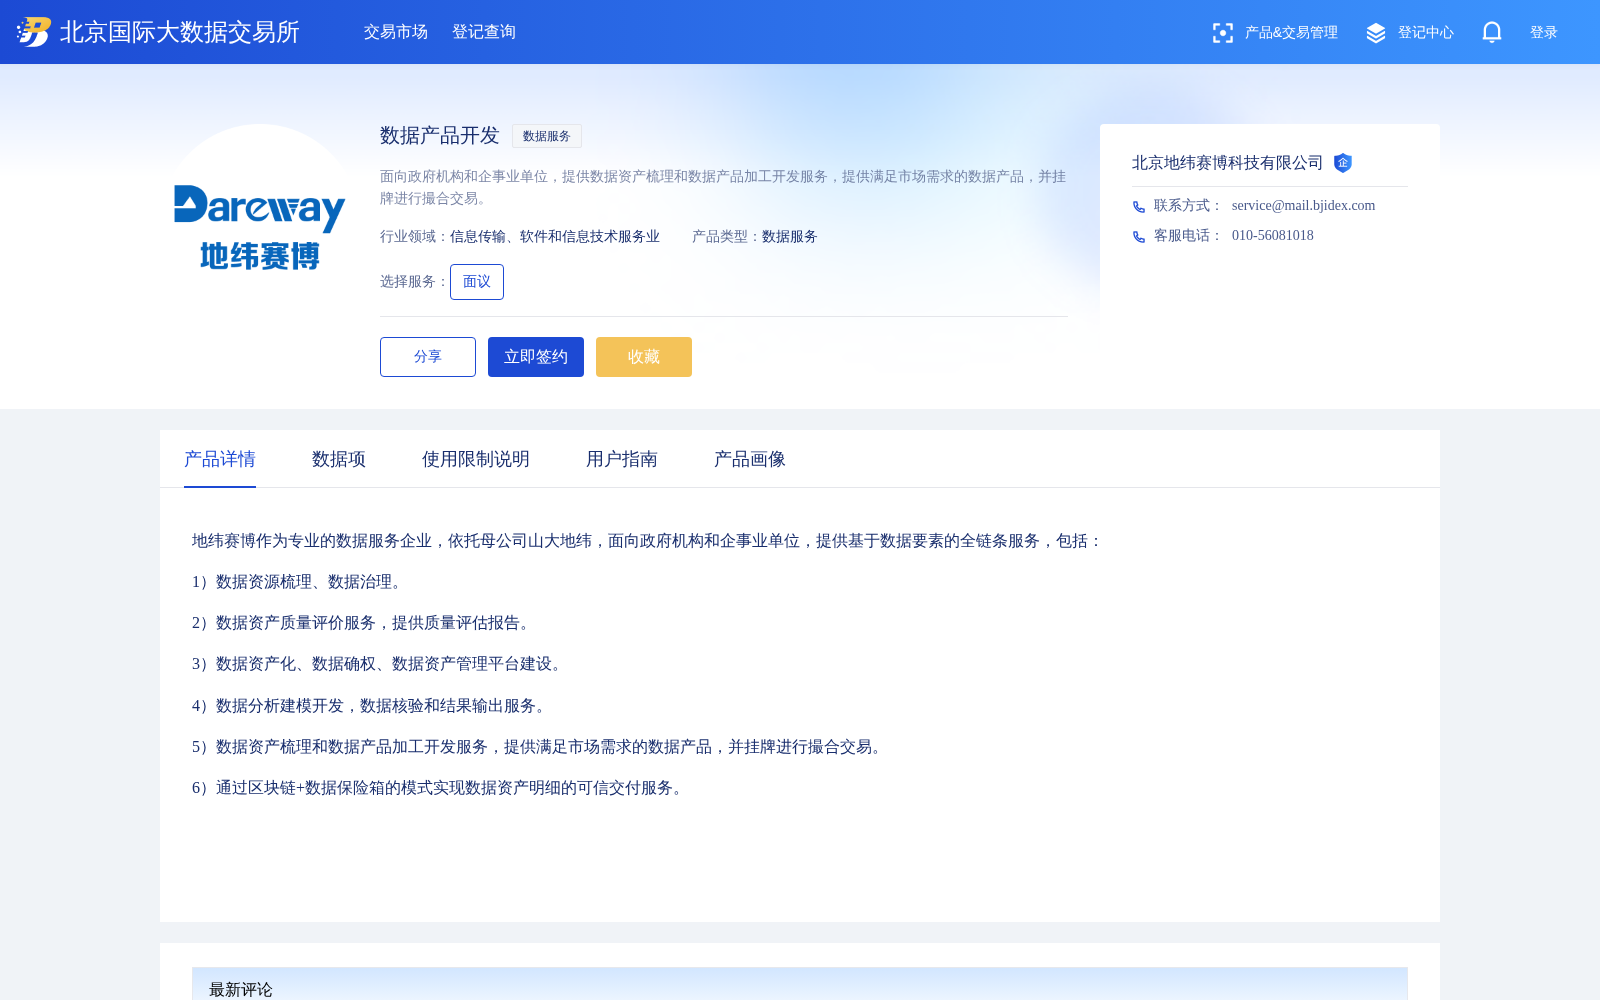Click the 数据产品开发 product title
1600x1000 pixels.
click(x=440, y=136)
